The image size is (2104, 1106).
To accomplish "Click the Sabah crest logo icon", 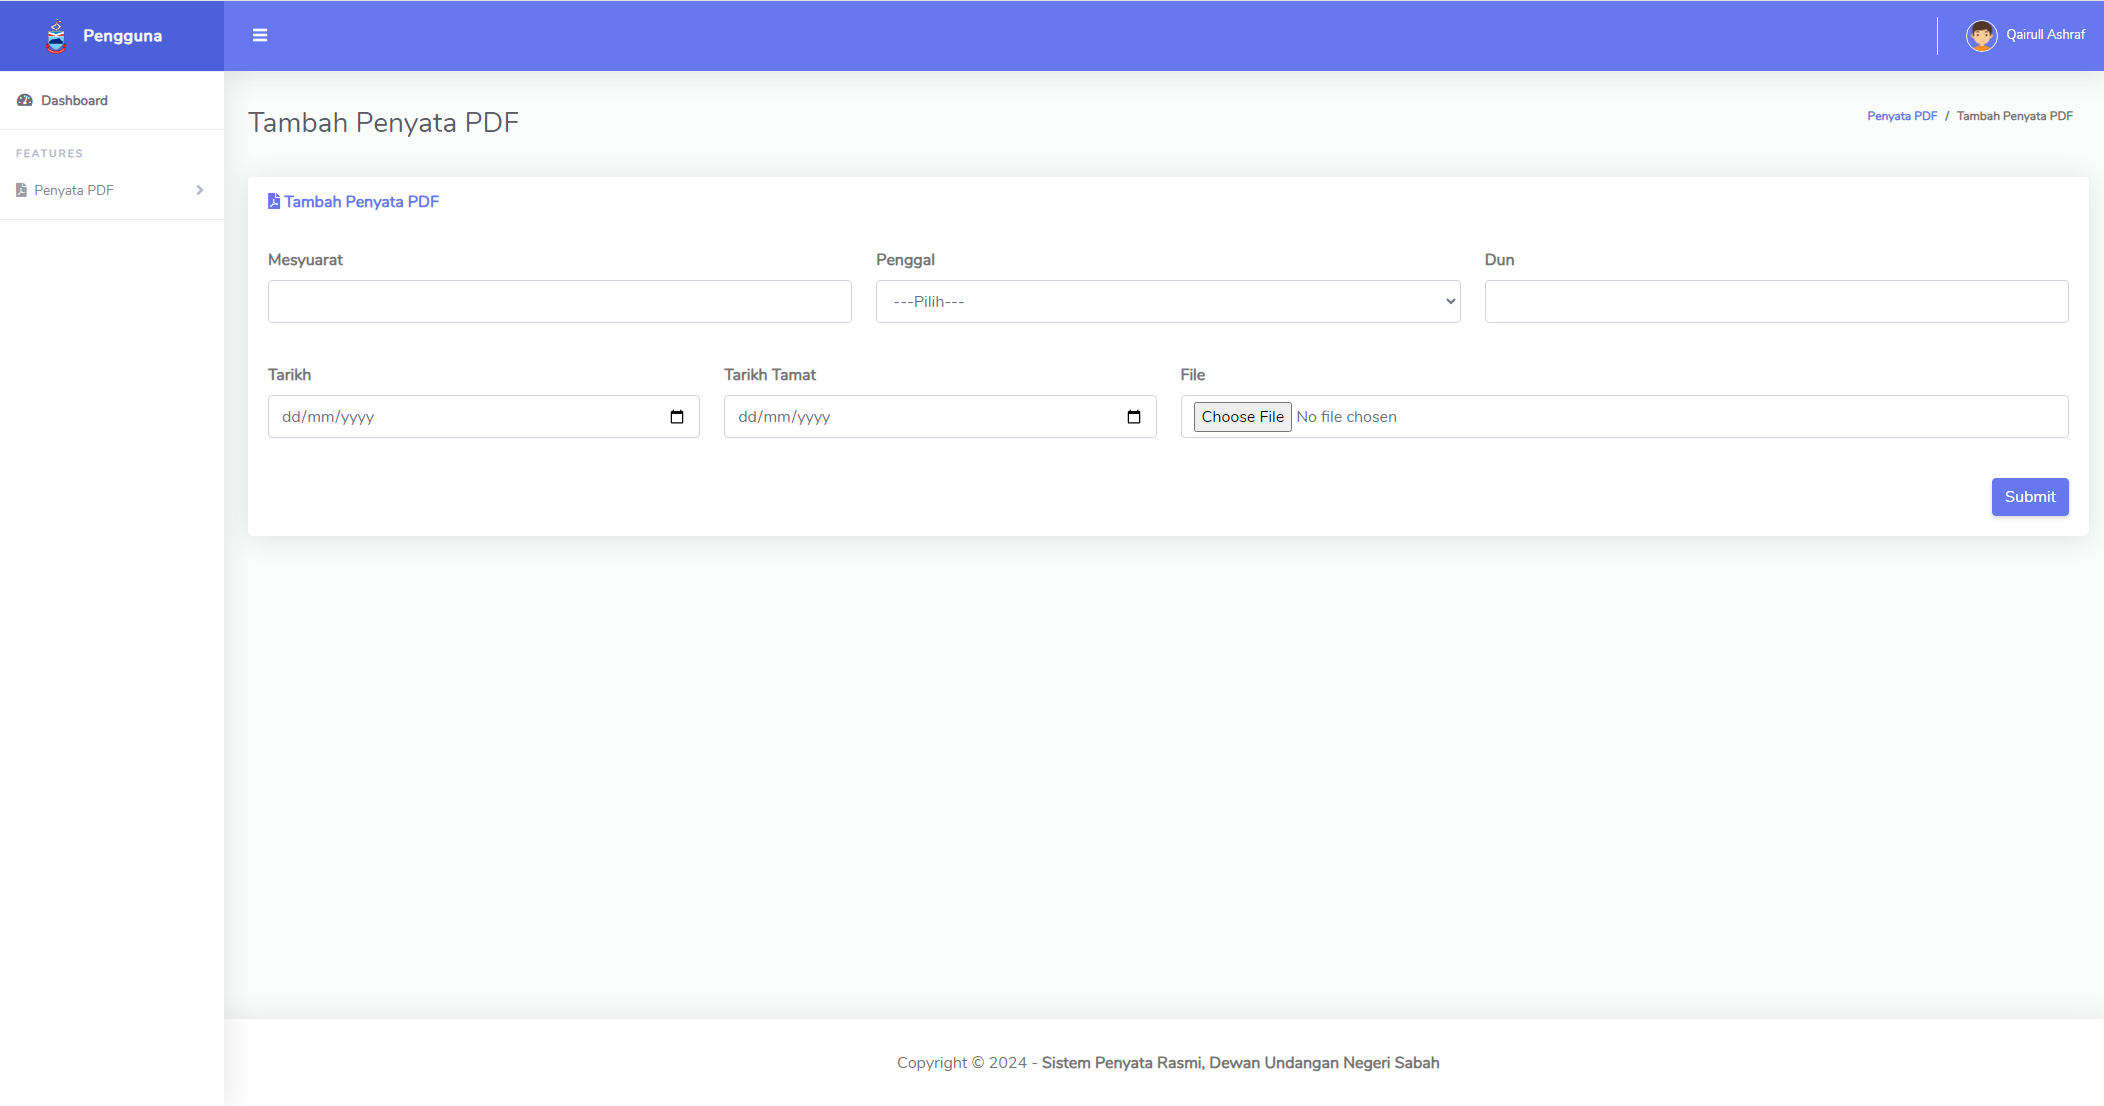I will tap(56, 36).
